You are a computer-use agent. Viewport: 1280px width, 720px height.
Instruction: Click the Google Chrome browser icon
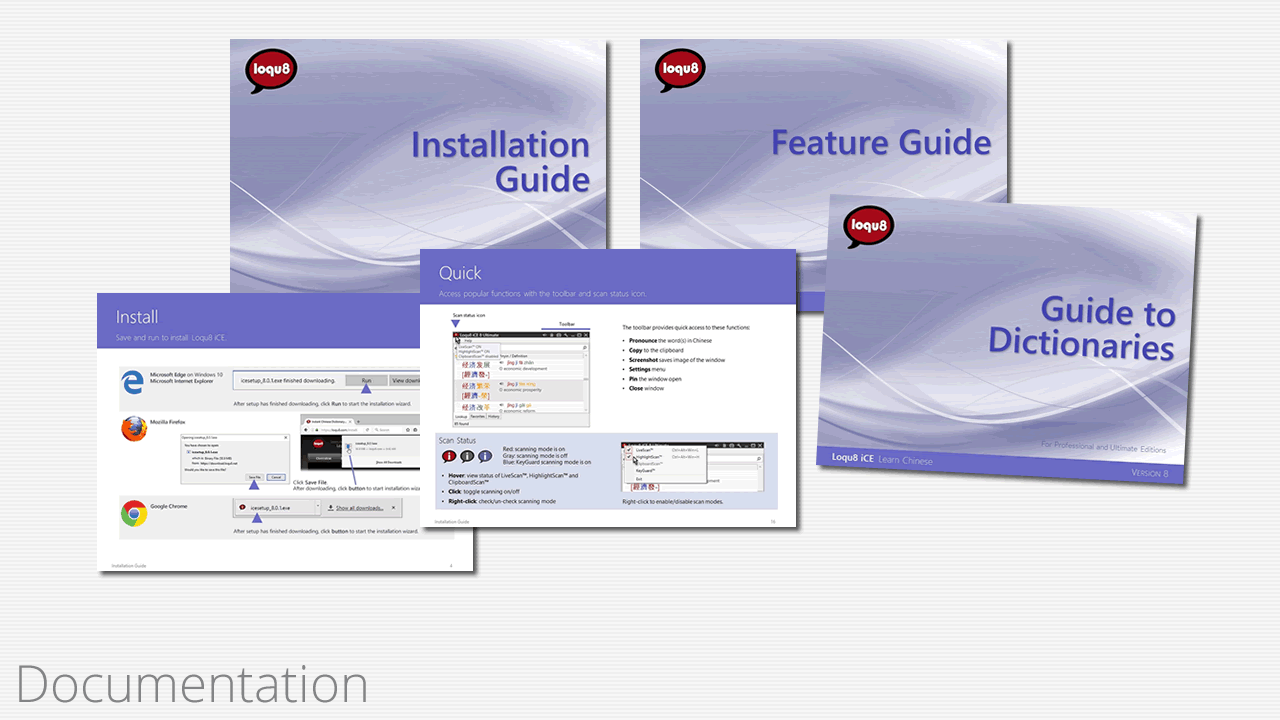[x=134, y=513]
